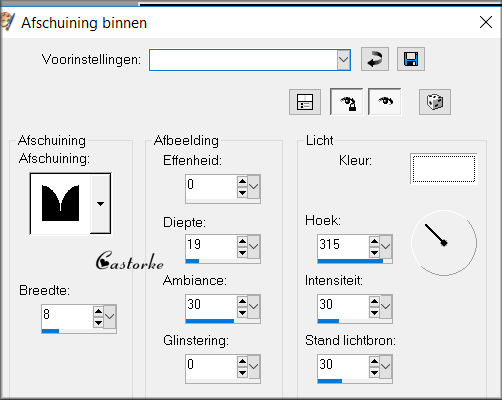The width and height of the screenshot is (502, 400).
Task: Click the save preset floppy disk icon
Action: tap(411, 59)
